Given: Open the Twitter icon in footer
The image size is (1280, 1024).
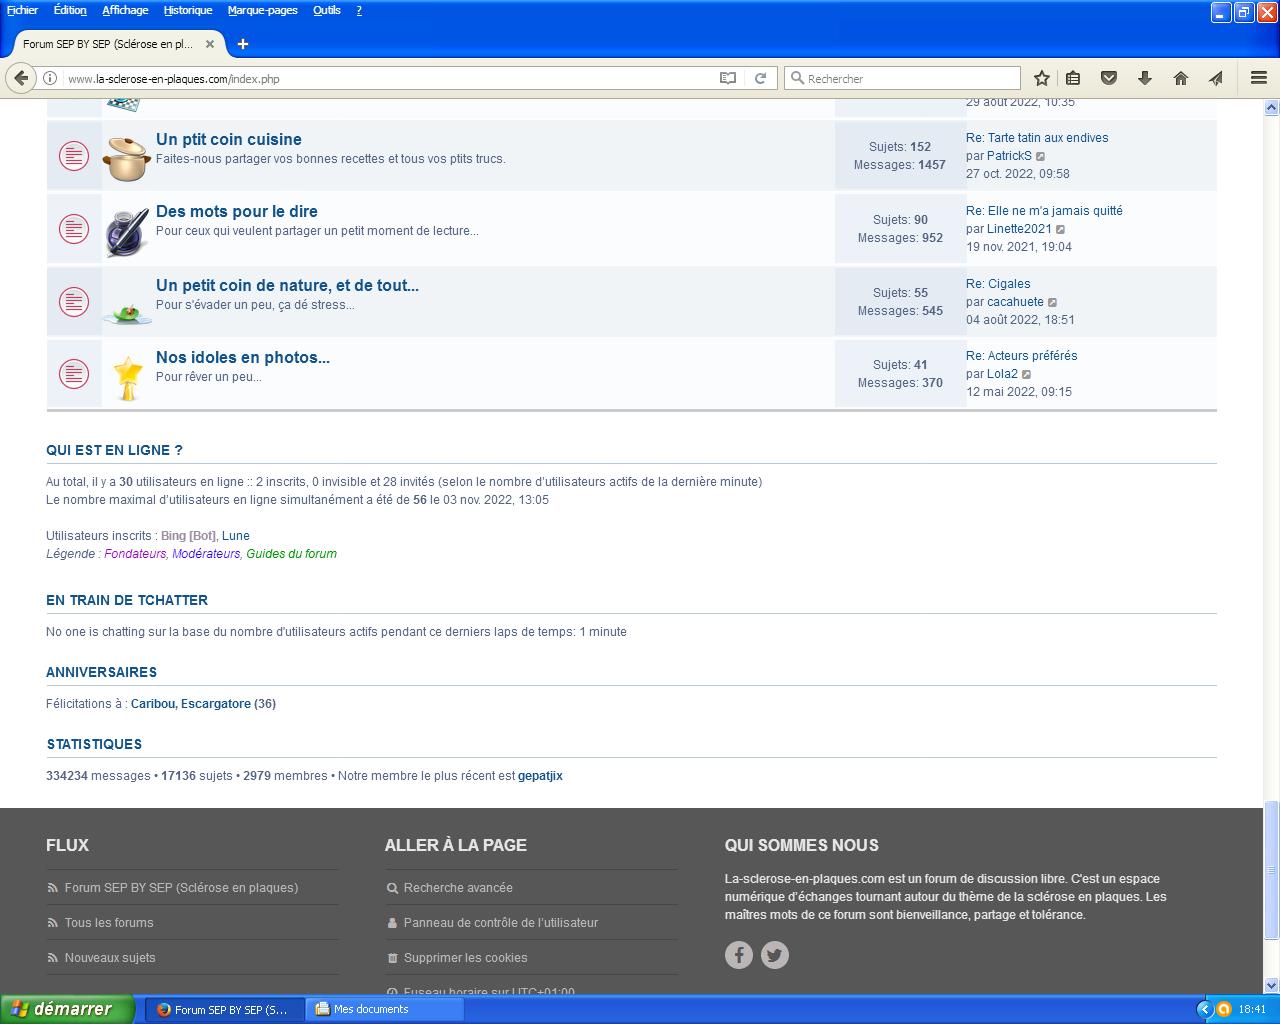Looking at the screenshot, I should 775,955.
